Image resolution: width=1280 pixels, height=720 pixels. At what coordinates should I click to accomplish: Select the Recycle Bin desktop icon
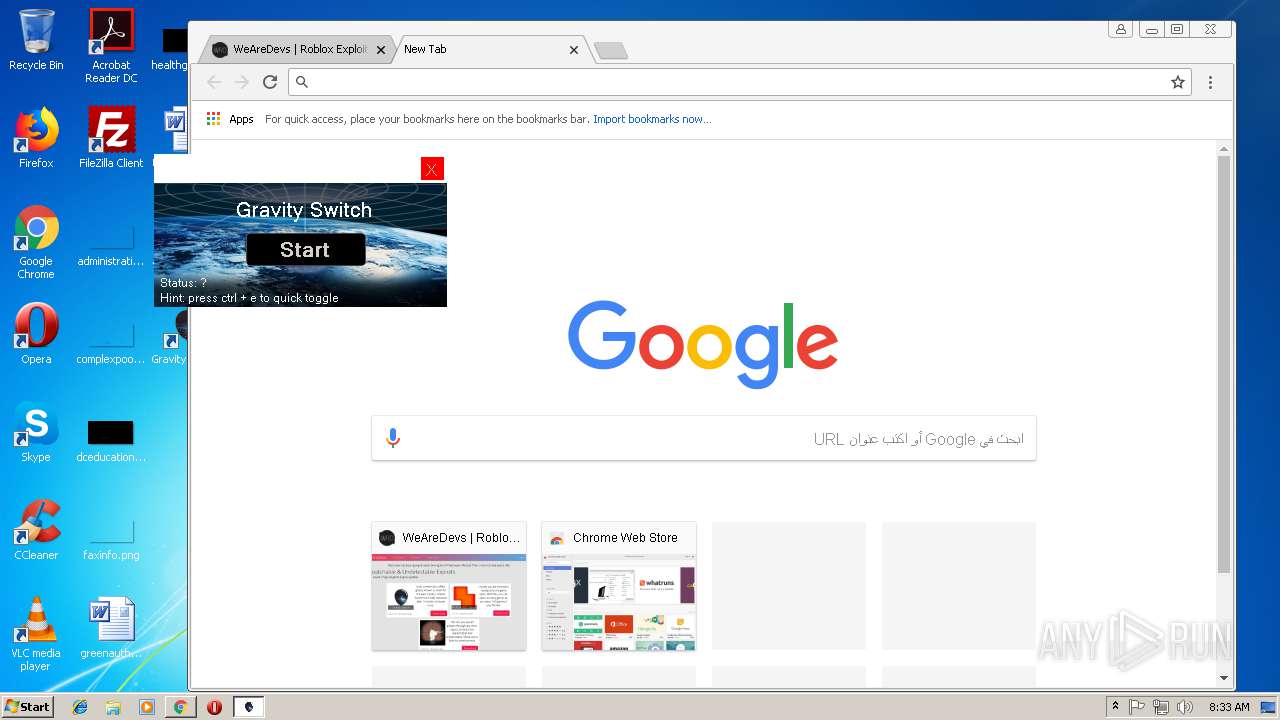click(x=36, y=40)
